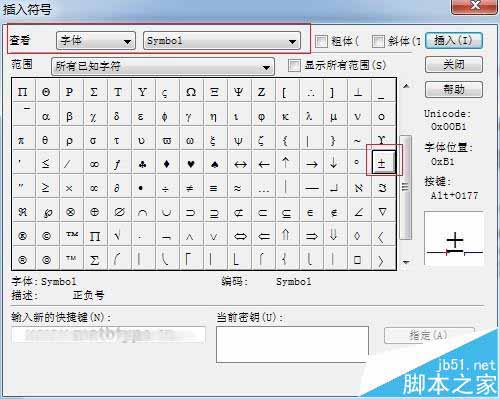
Task: Choose the up arrow ↑ symbol
Action: (x=286, y=163)
